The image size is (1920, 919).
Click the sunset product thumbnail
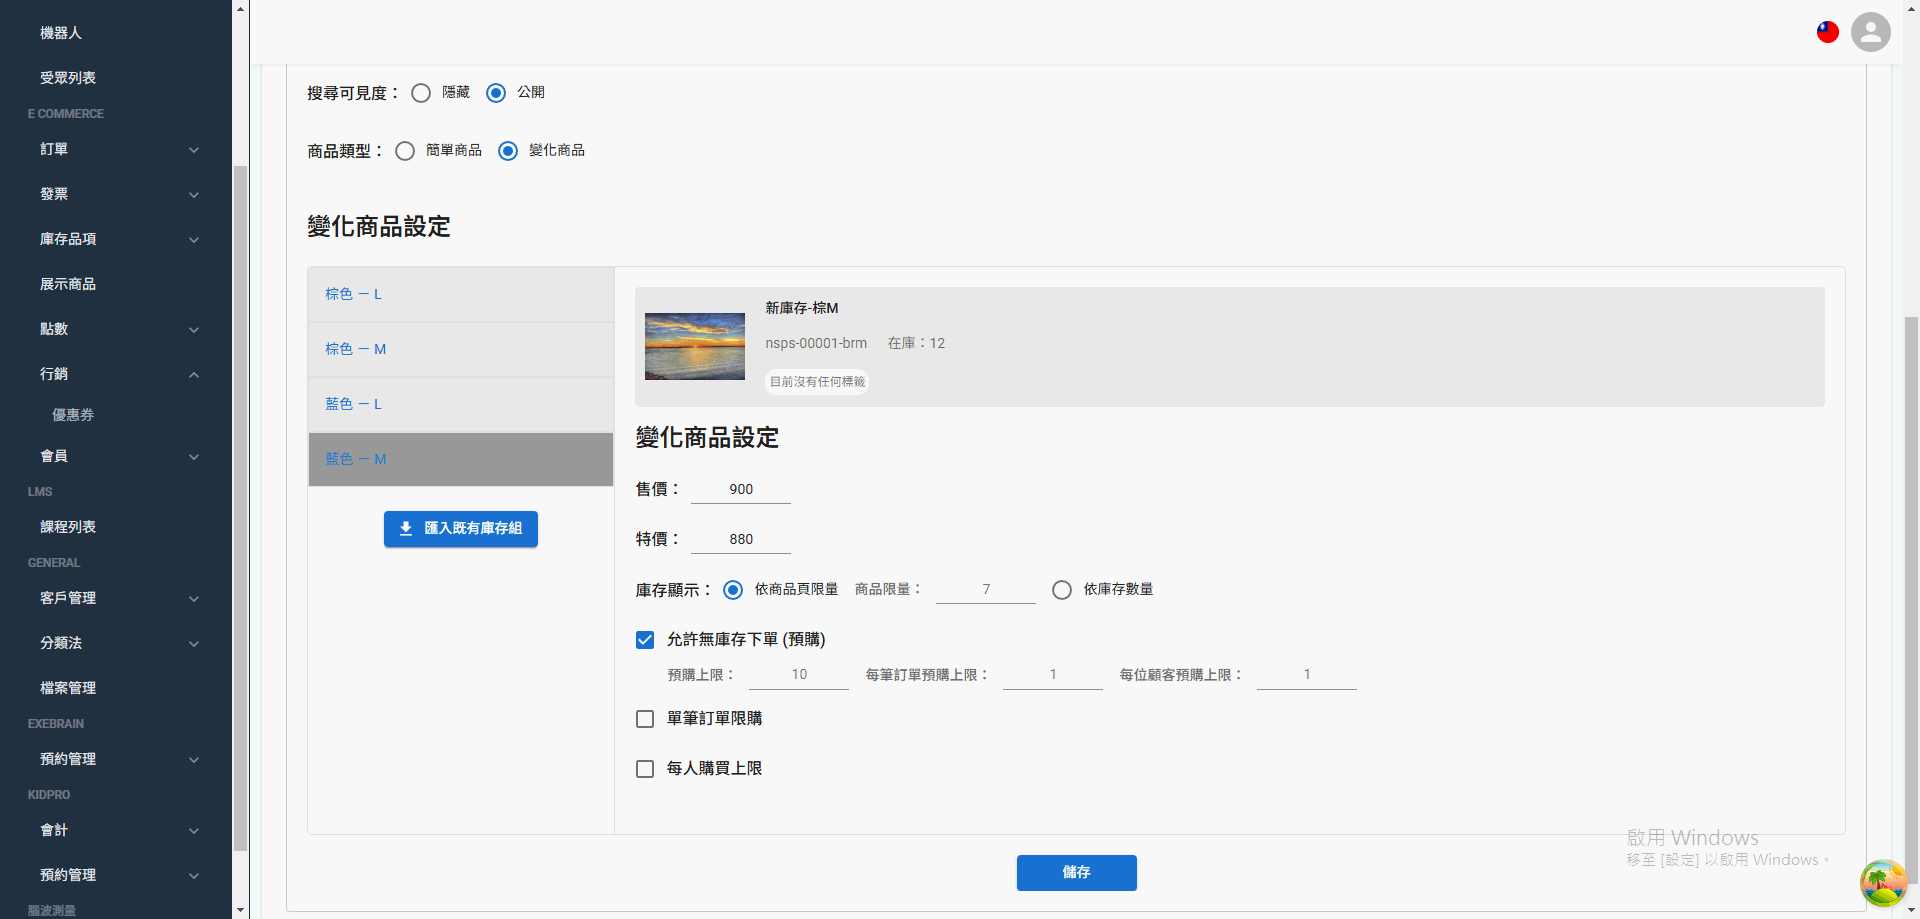point(695,347)
